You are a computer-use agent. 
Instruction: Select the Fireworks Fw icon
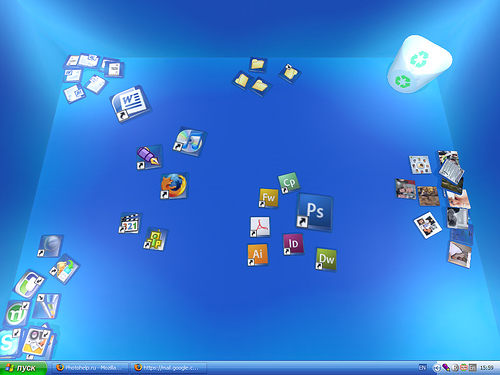268,198
